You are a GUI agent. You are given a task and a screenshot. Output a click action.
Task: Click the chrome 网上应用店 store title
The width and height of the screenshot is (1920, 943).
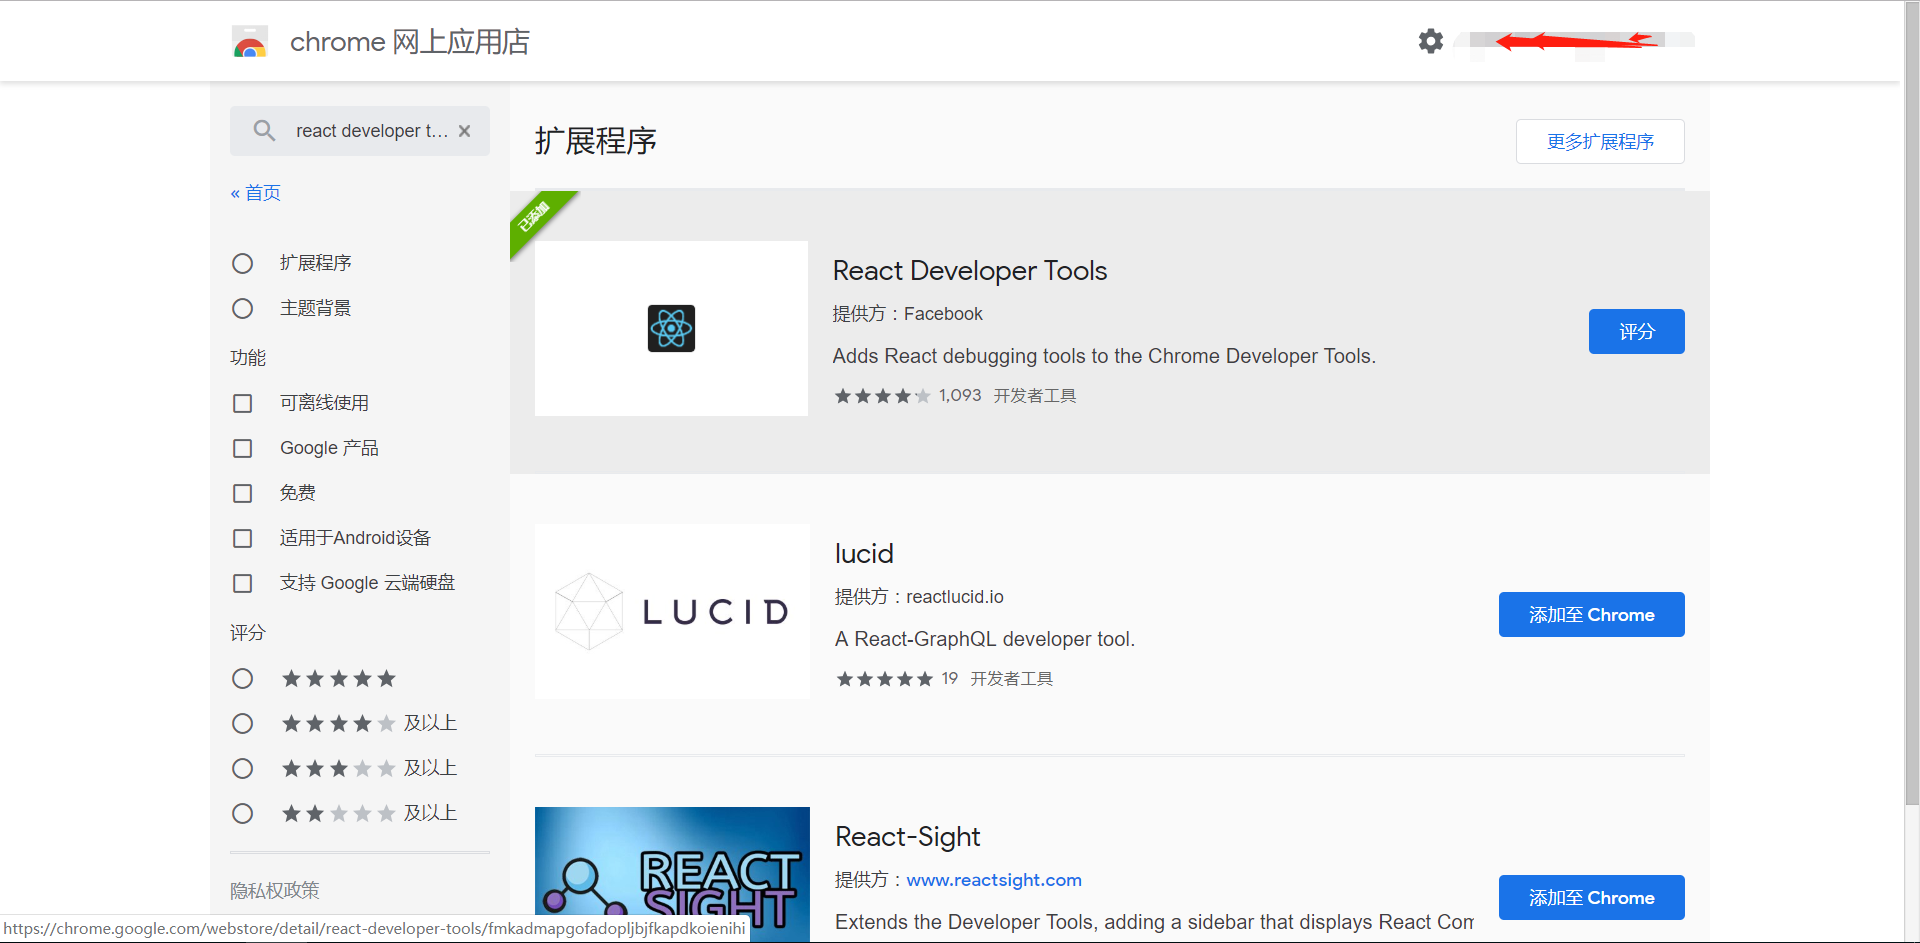coord(410,42)
